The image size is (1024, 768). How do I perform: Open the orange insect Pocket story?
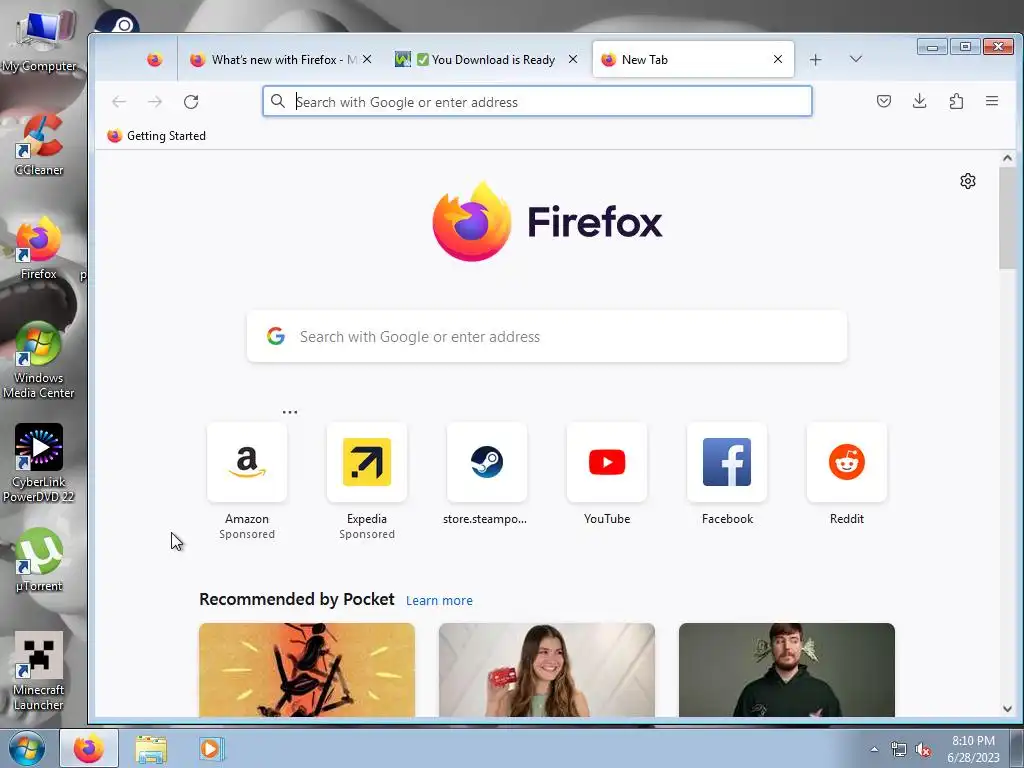[x=307, y=670]
